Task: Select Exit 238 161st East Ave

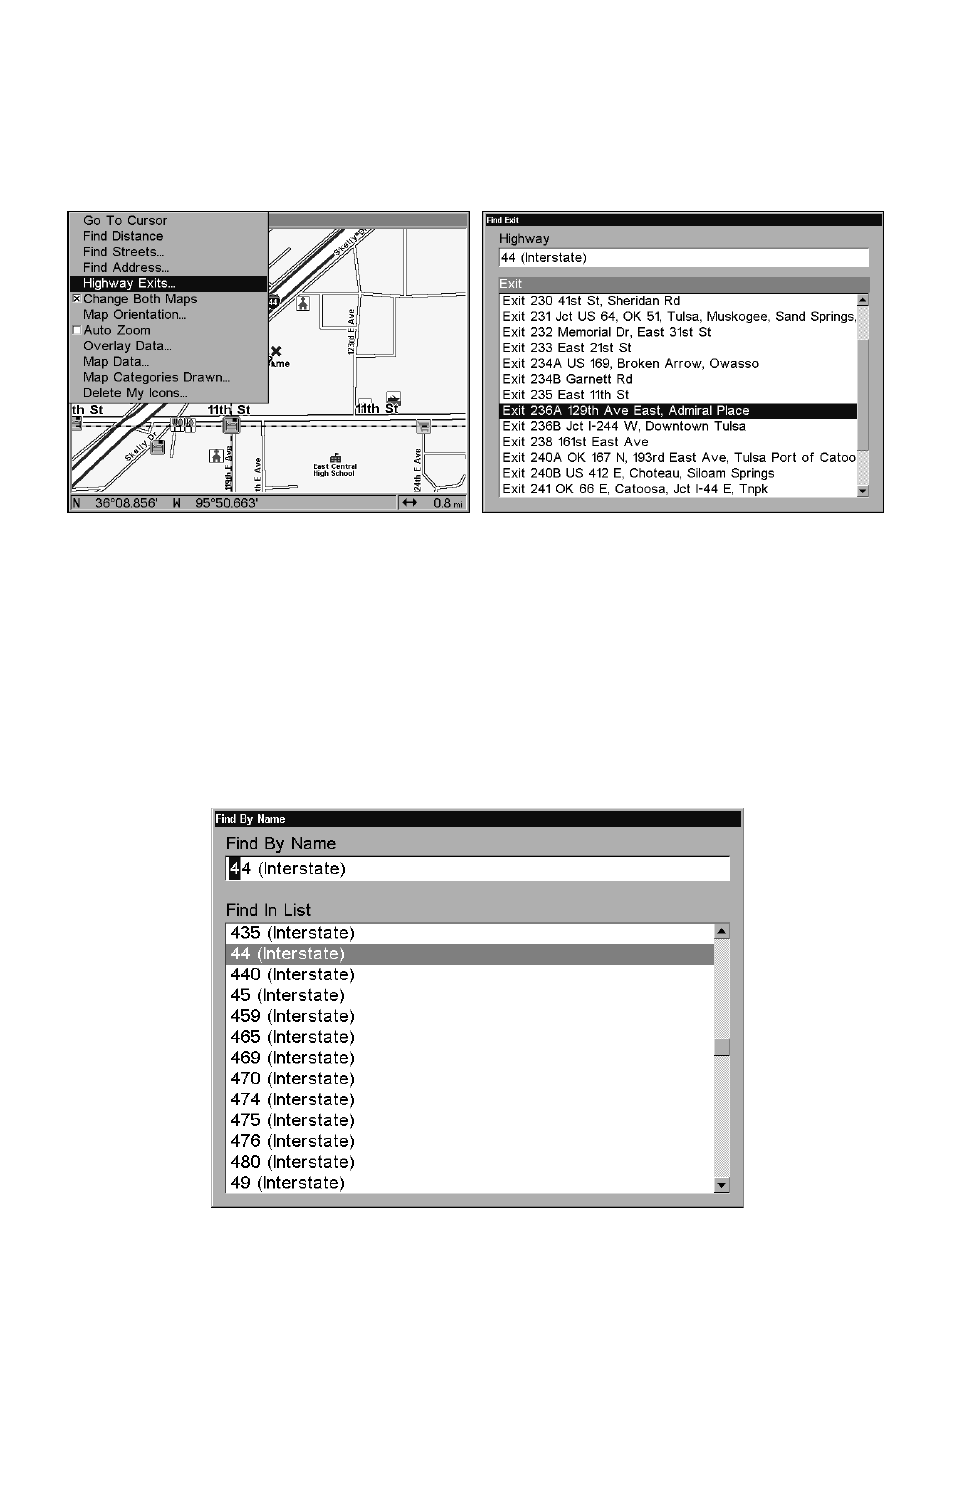Action: [678, 442]
